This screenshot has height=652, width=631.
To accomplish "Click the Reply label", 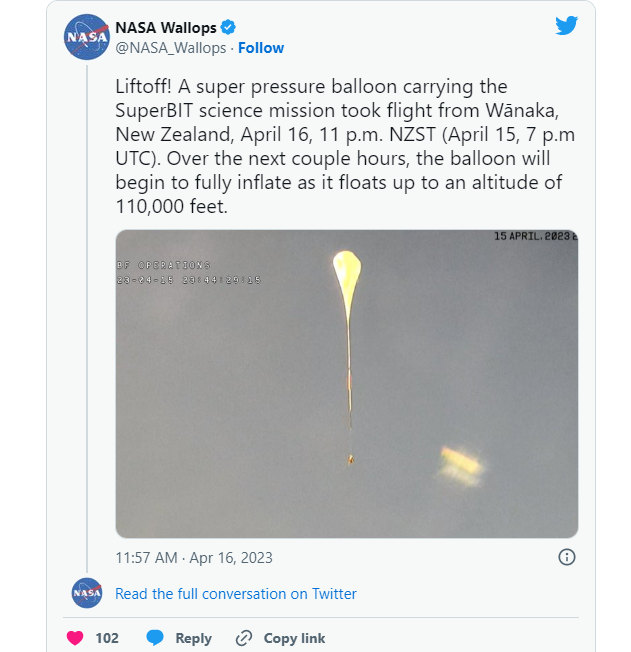I will click(193, 638).
